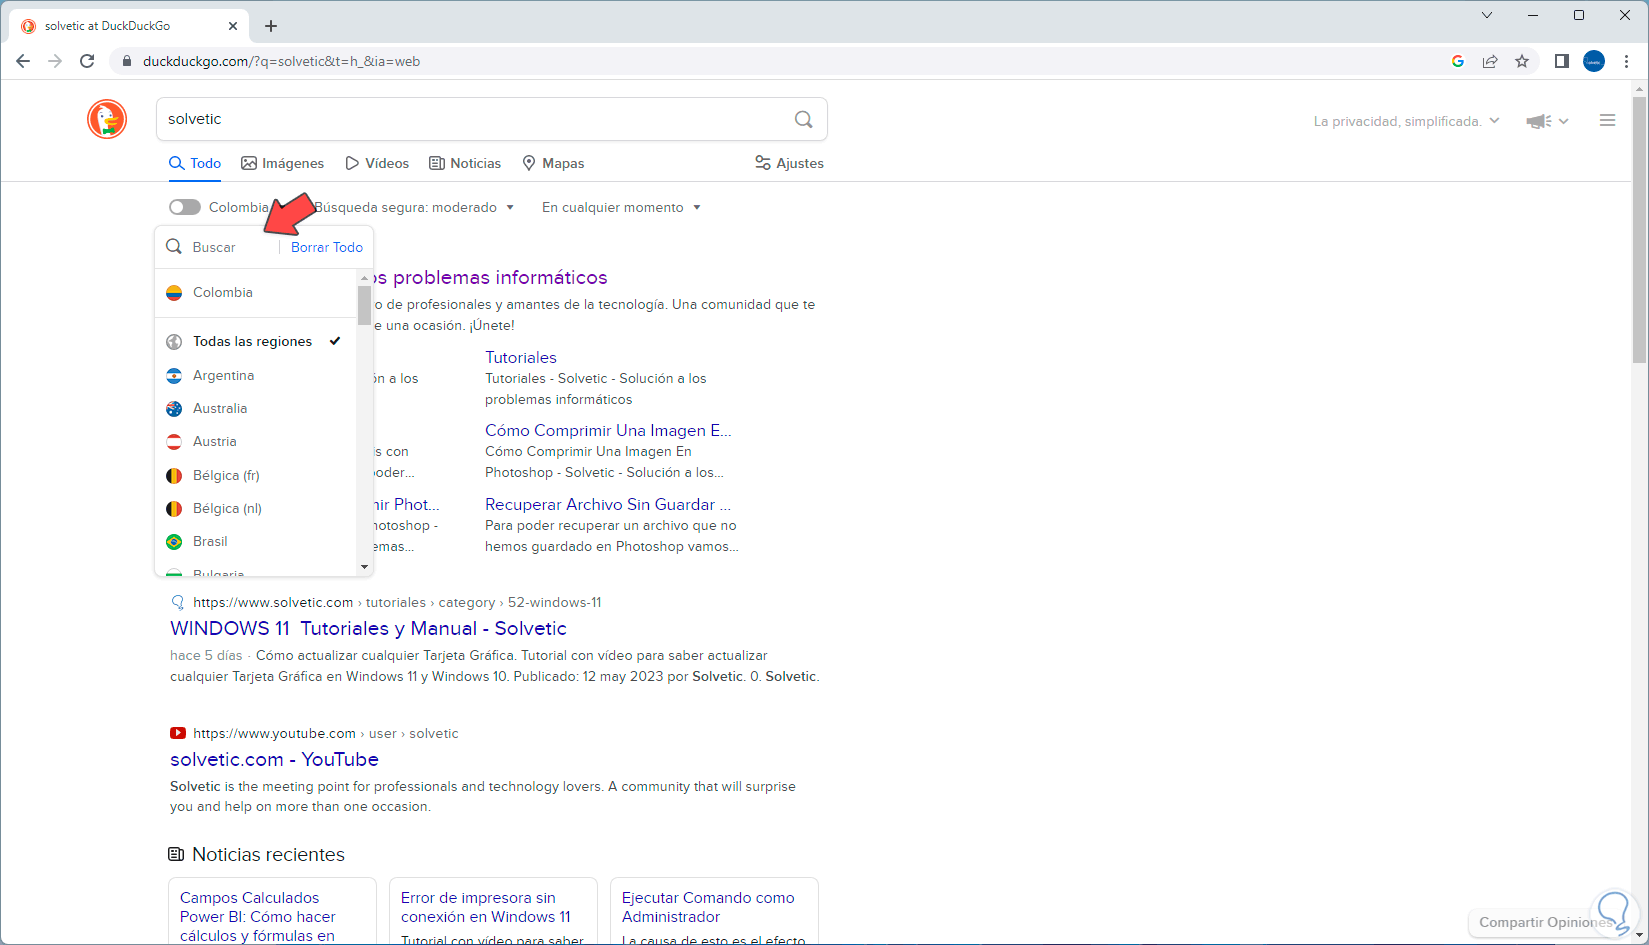
Task: Open Chrome three-dot menu
Action: 1627,61
